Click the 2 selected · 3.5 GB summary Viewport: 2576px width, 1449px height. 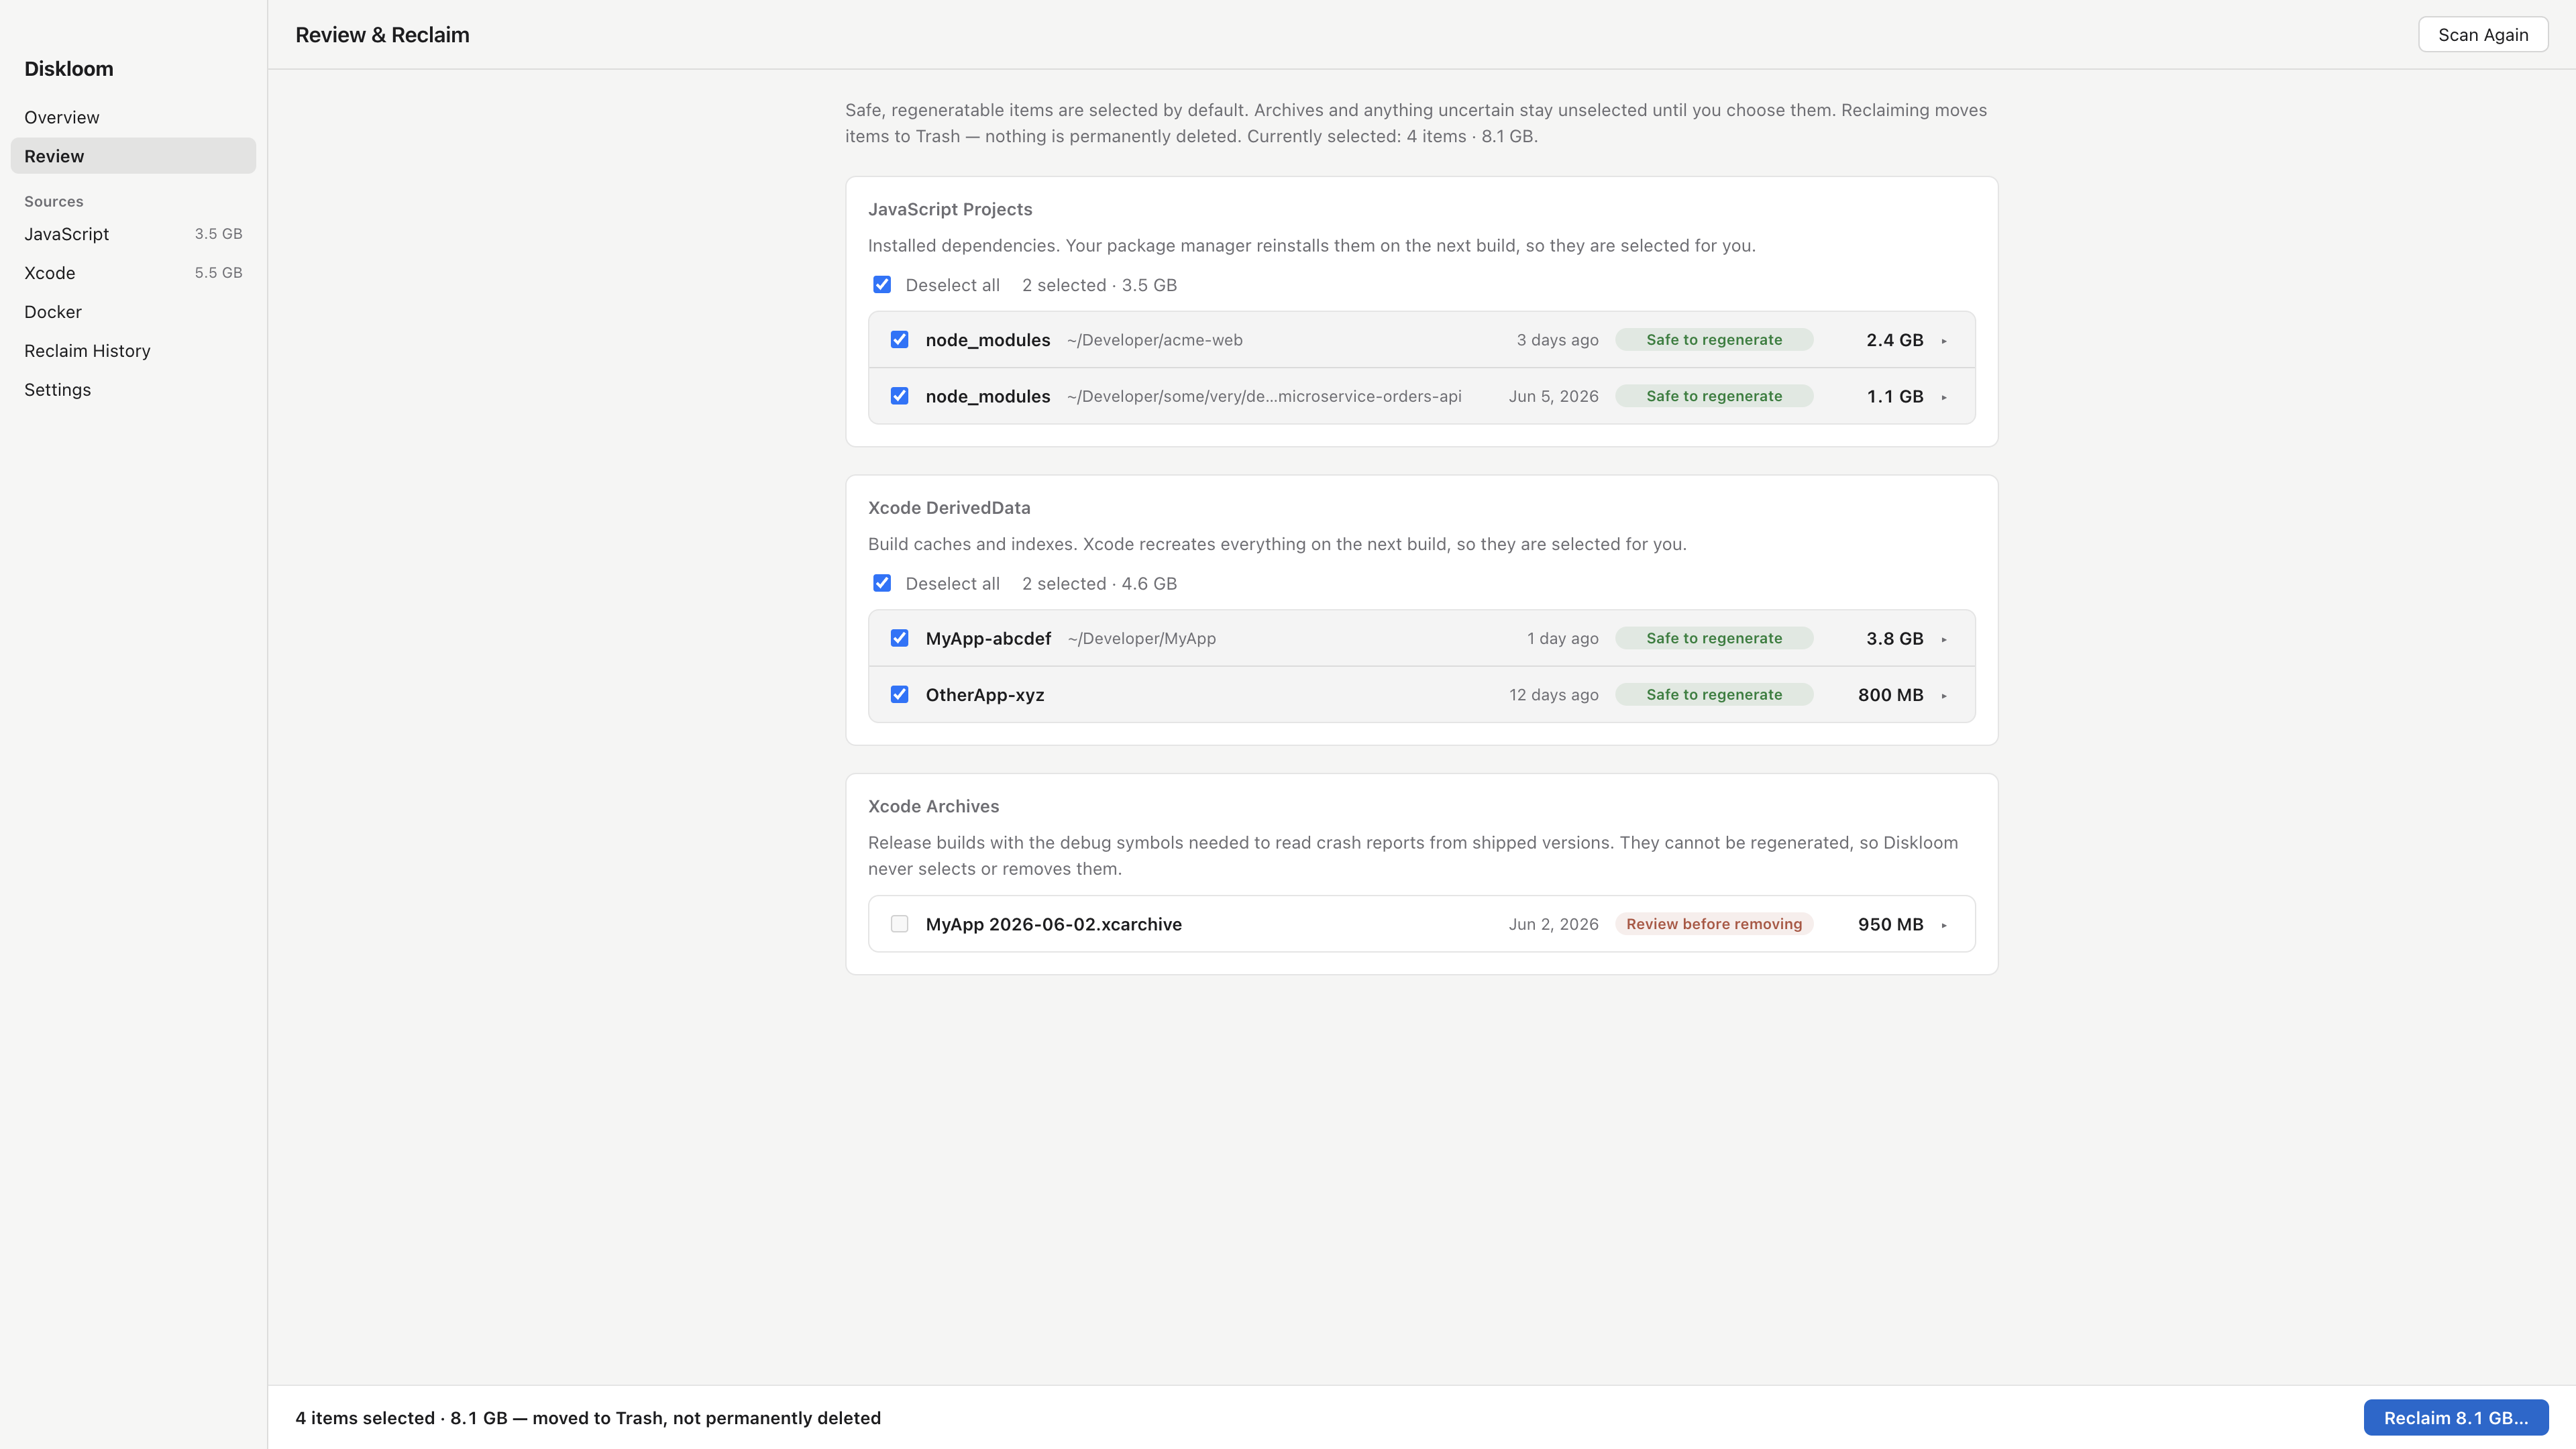click(x=1100, y=285)
